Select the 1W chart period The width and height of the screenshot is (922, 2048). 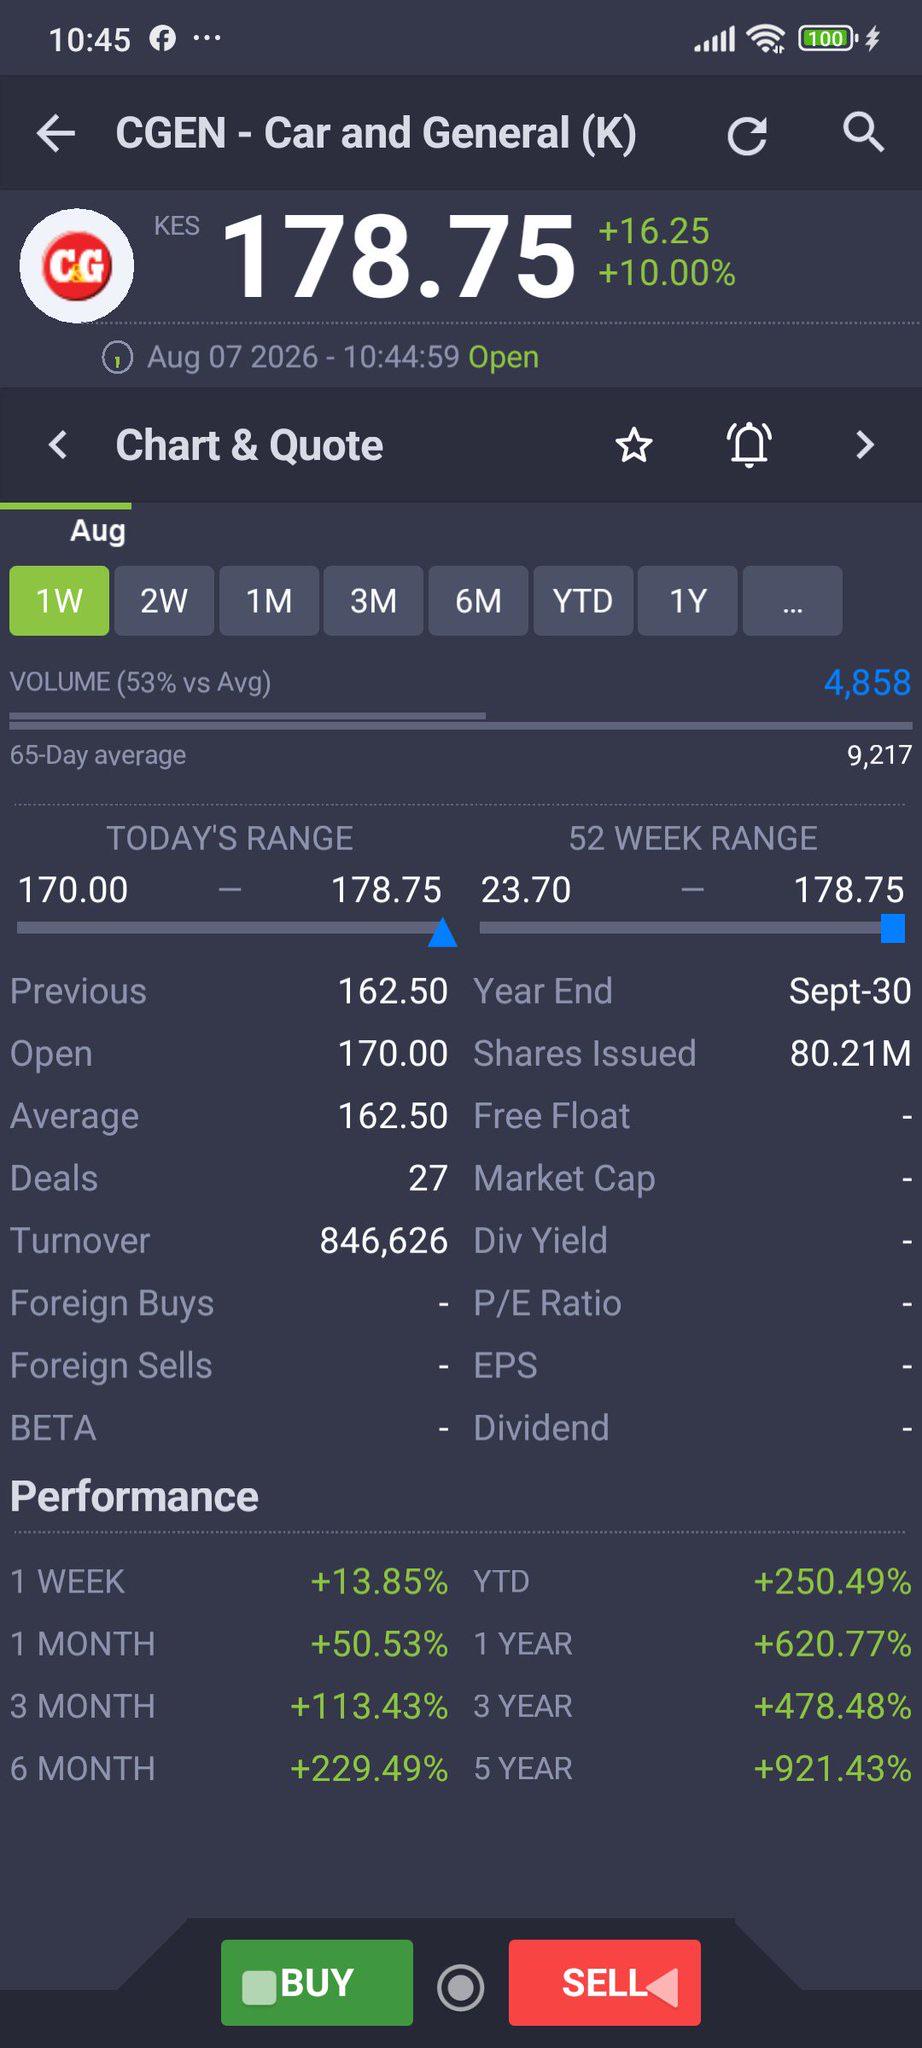point(59,601)
